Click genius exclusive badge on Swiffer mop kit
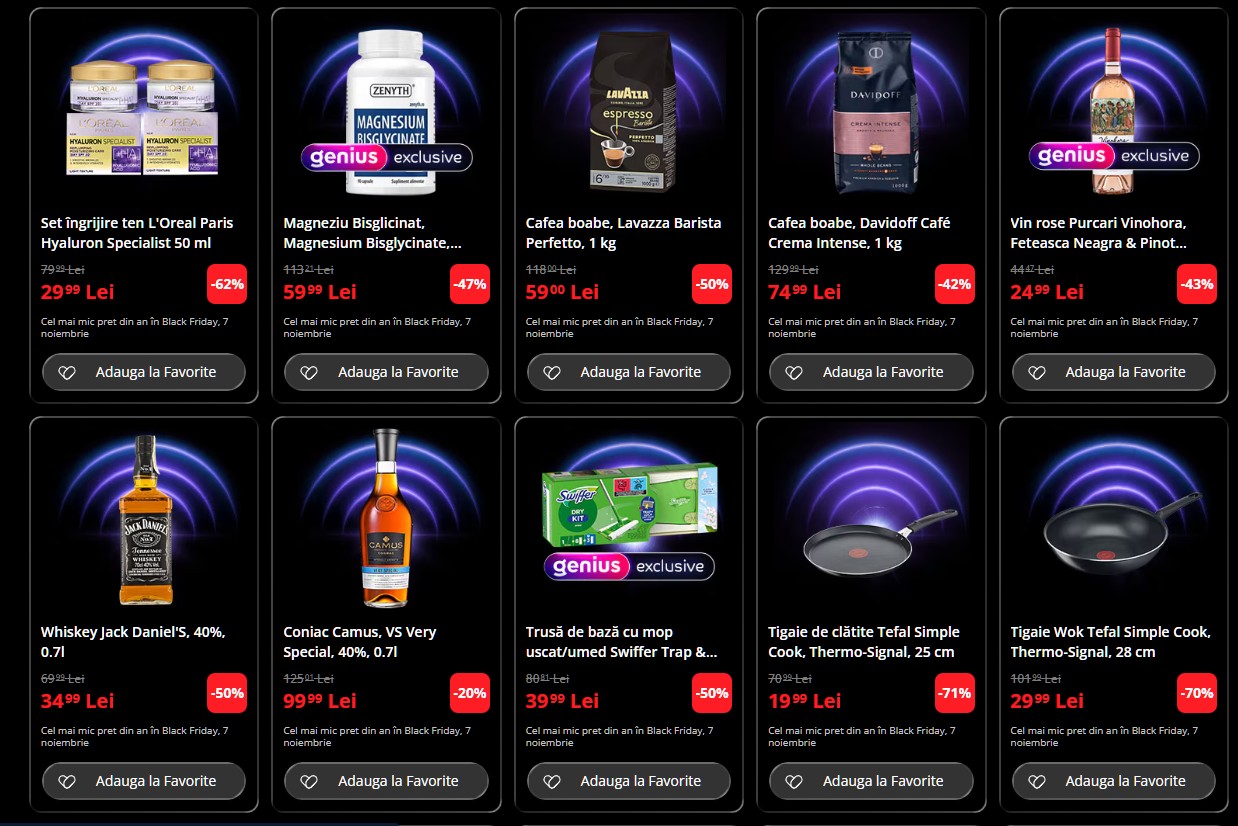This screenshot has width=1238, height=826. (629, 566)
